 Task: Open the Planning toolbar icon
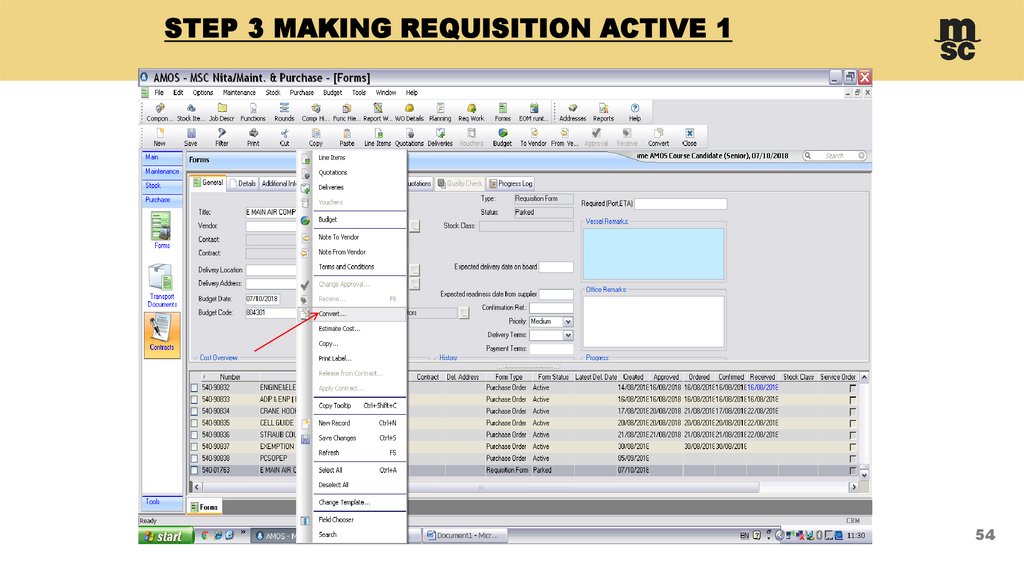(x=440, y=111)
